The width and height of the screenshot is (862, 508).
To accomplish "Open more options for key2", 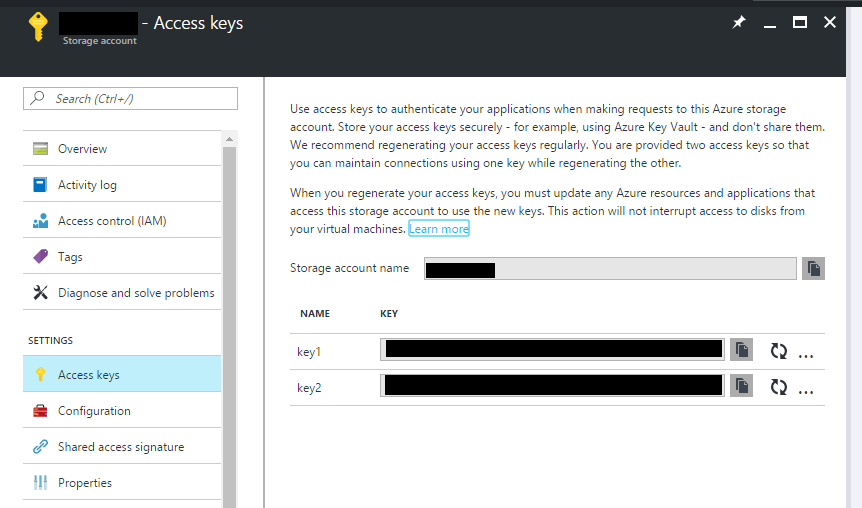I will (805, 392).
